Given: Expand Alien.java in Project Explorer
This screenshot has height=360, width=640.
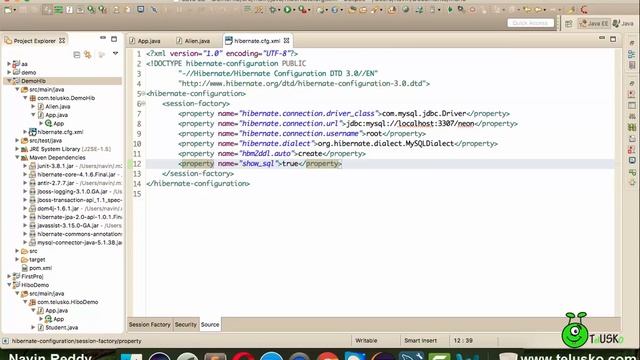Looking at the screenshot, I should (x=33, y=106).
